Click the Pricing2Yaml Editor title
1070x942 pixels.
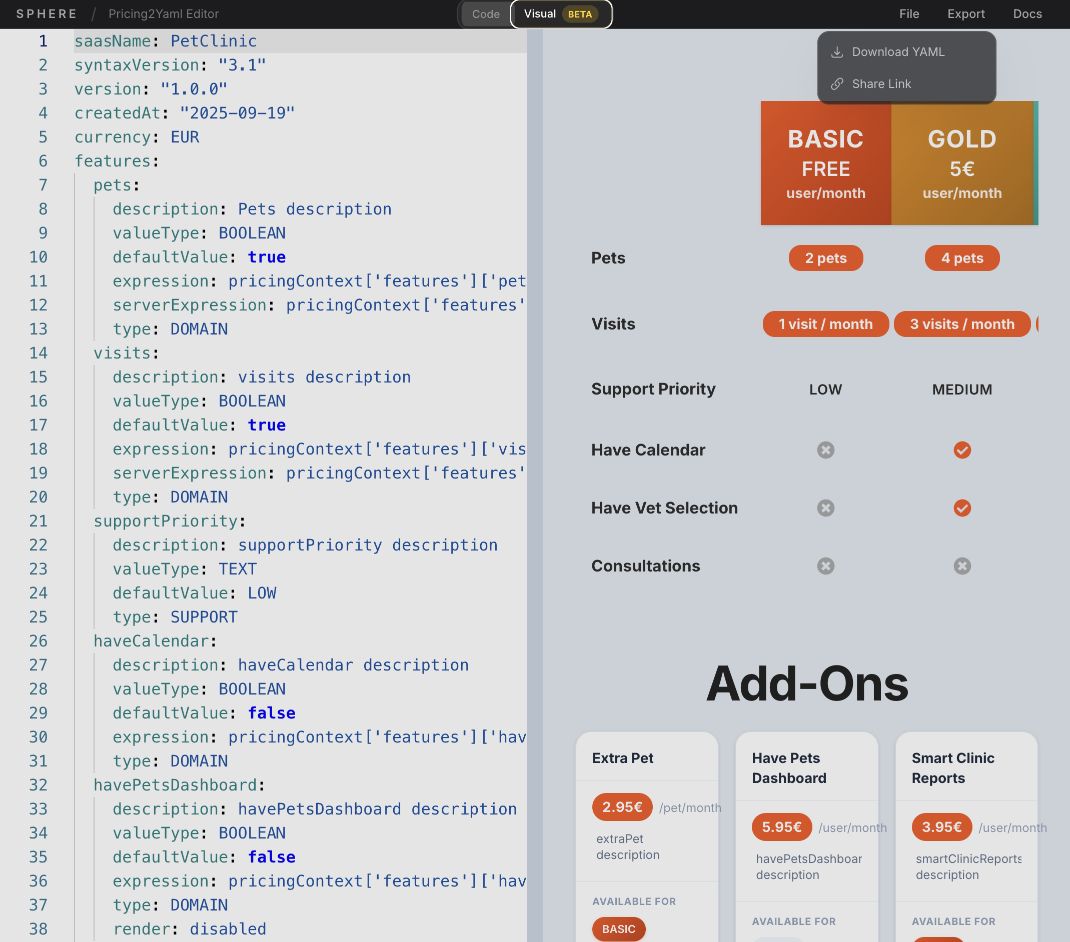click(163, 14)
